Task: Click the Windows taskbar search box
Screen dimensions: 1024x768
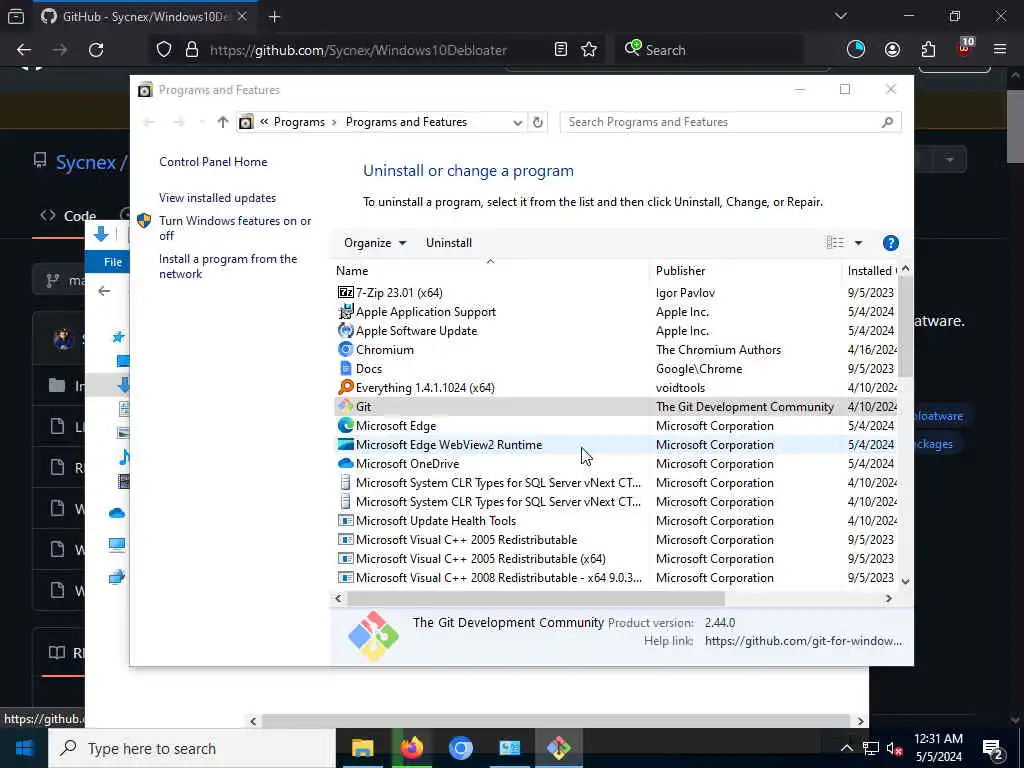Action: point(192,748)
